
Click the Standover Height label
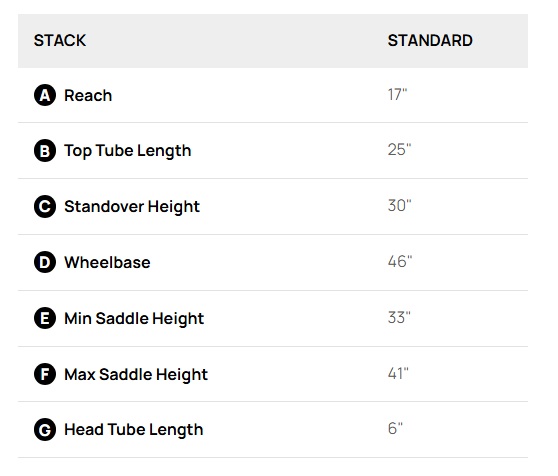pos(132,207)
